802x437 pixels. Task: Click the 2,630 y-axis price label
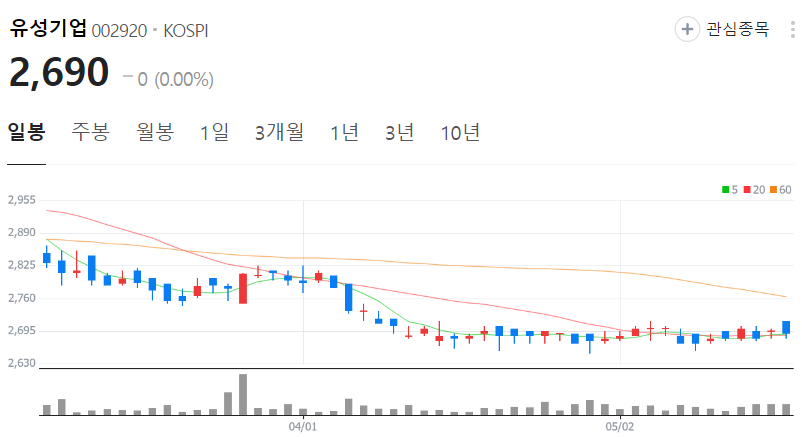pyautogui.click(x=21, y=363)
